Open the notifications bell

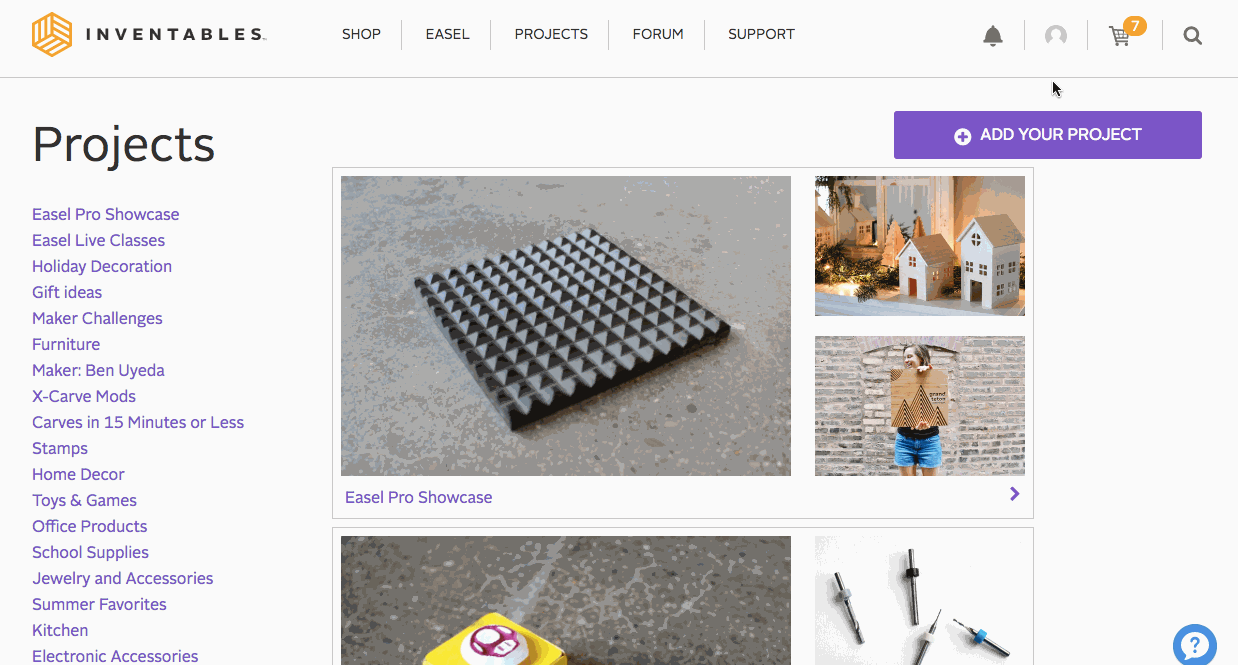[x=992, y=36]
